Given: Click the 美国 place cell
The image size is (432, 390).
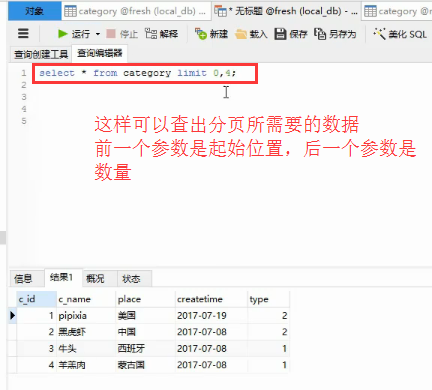Looking at the screenshot, I should click(x=145, y=315).
